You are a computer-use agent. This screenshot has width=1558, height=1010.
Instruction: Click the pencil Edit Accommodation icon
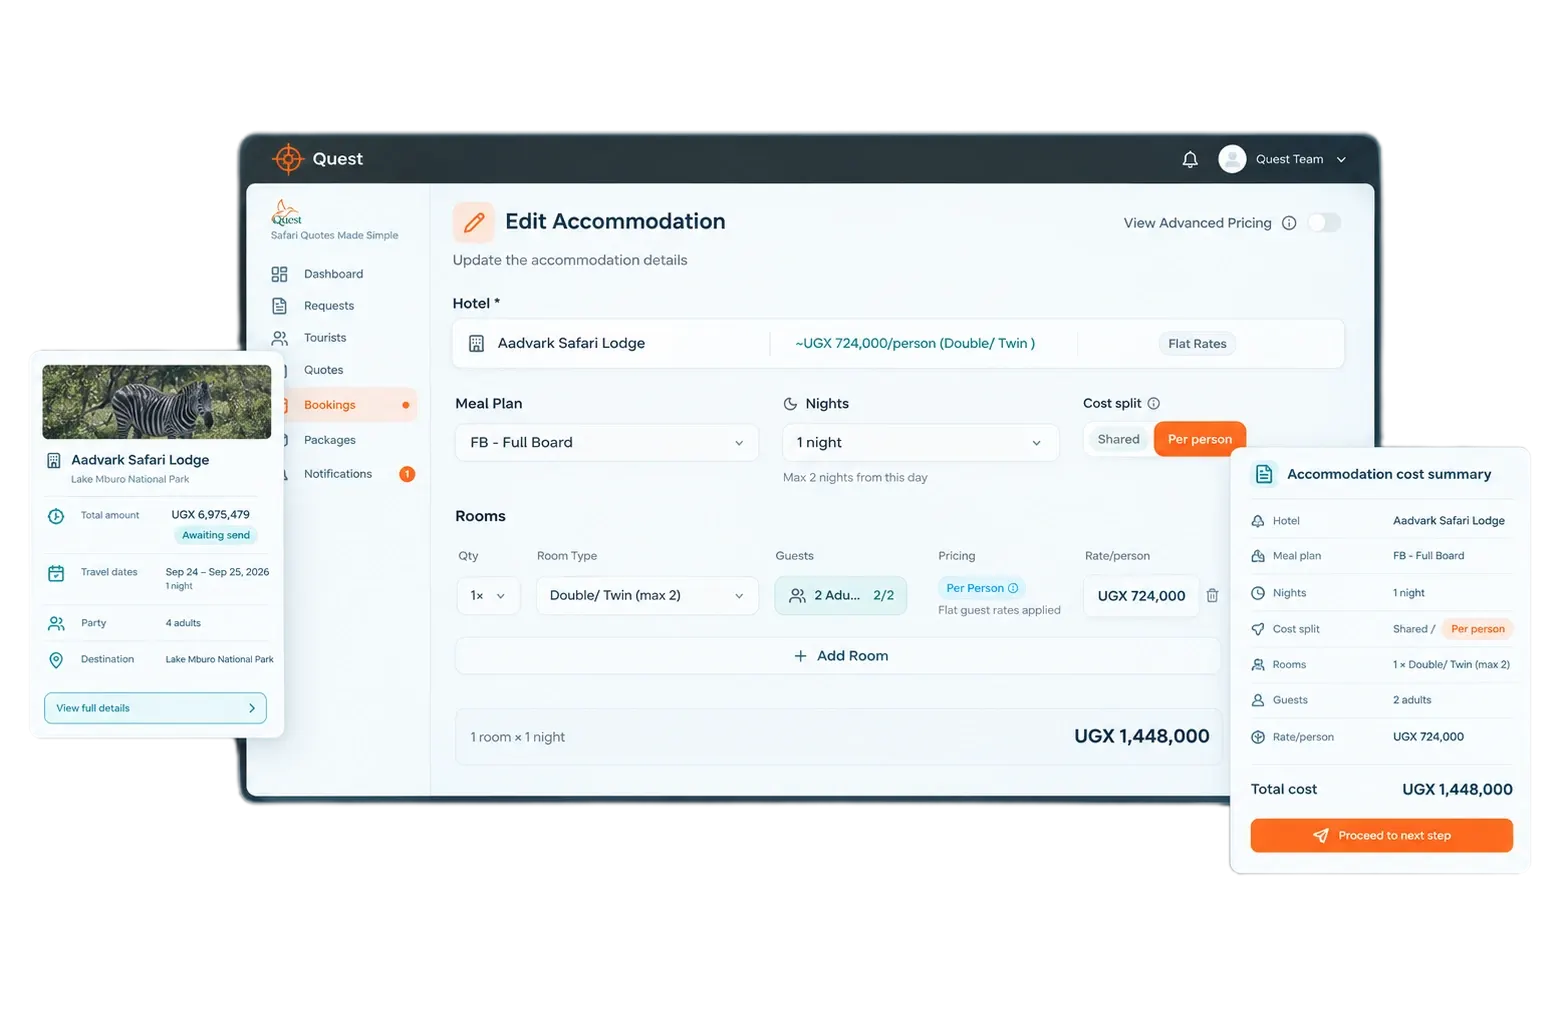click(474, 222)
